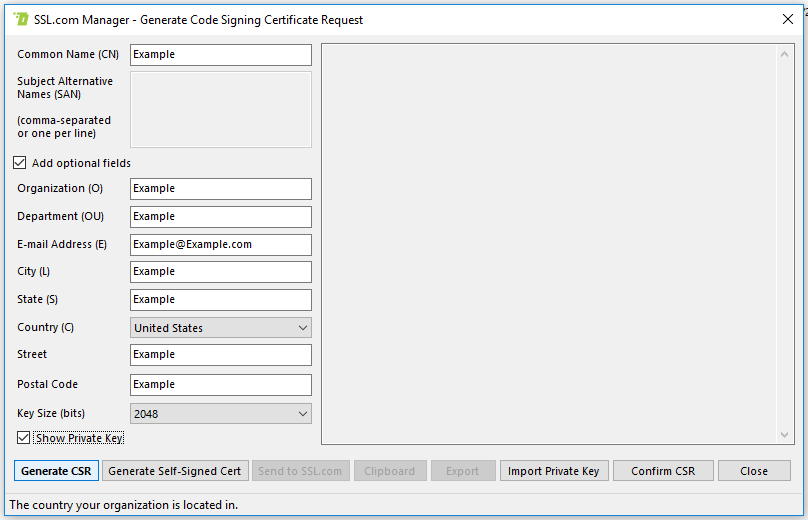Click the Department (OU) text field

tap(221, 217)
